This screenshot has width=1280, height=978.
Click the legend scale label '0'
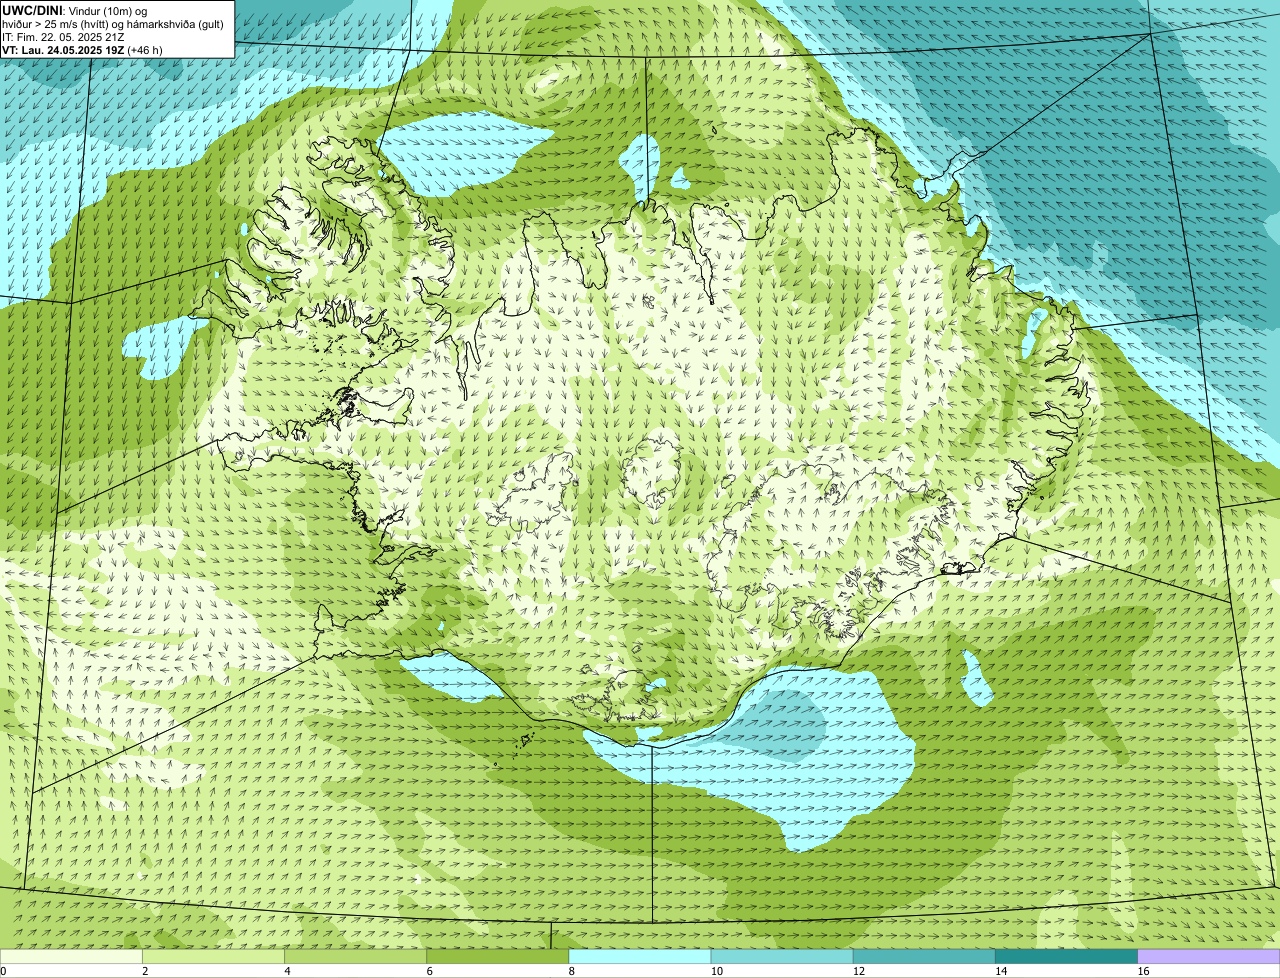(3, 971)
